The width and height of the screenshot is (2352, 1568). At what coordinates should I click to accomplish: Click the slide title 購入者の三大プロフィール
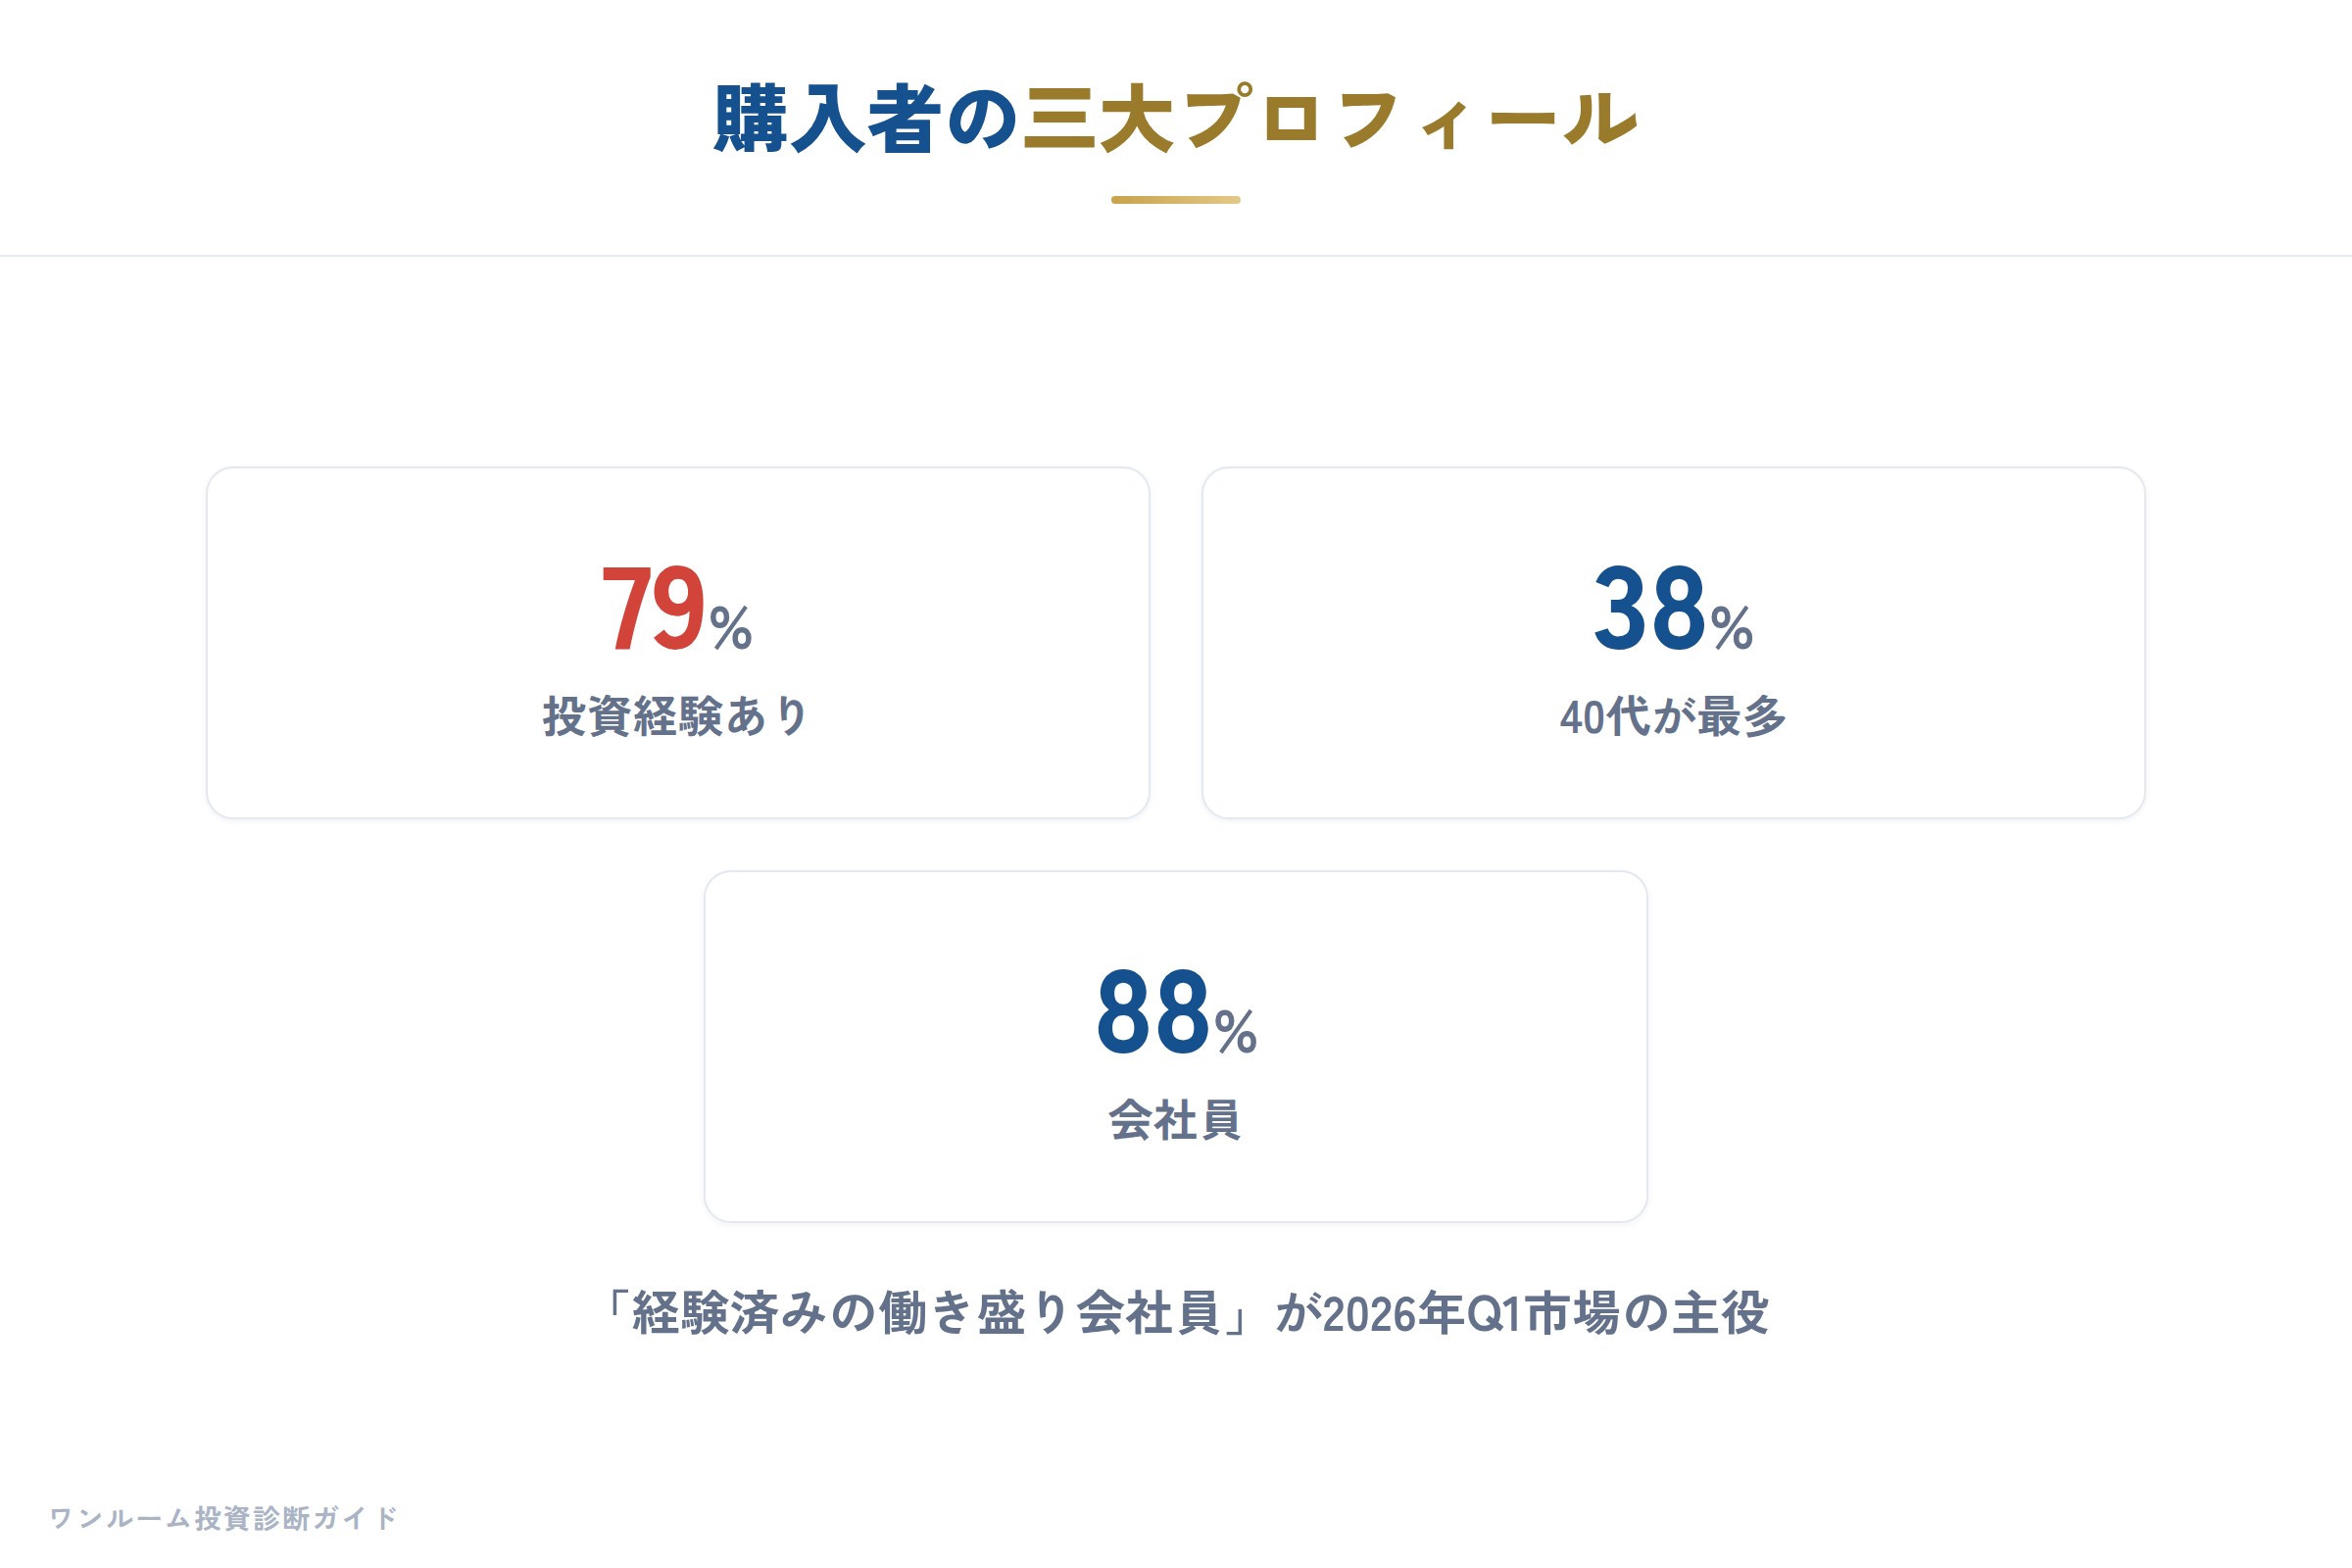tap(1176, 118)
